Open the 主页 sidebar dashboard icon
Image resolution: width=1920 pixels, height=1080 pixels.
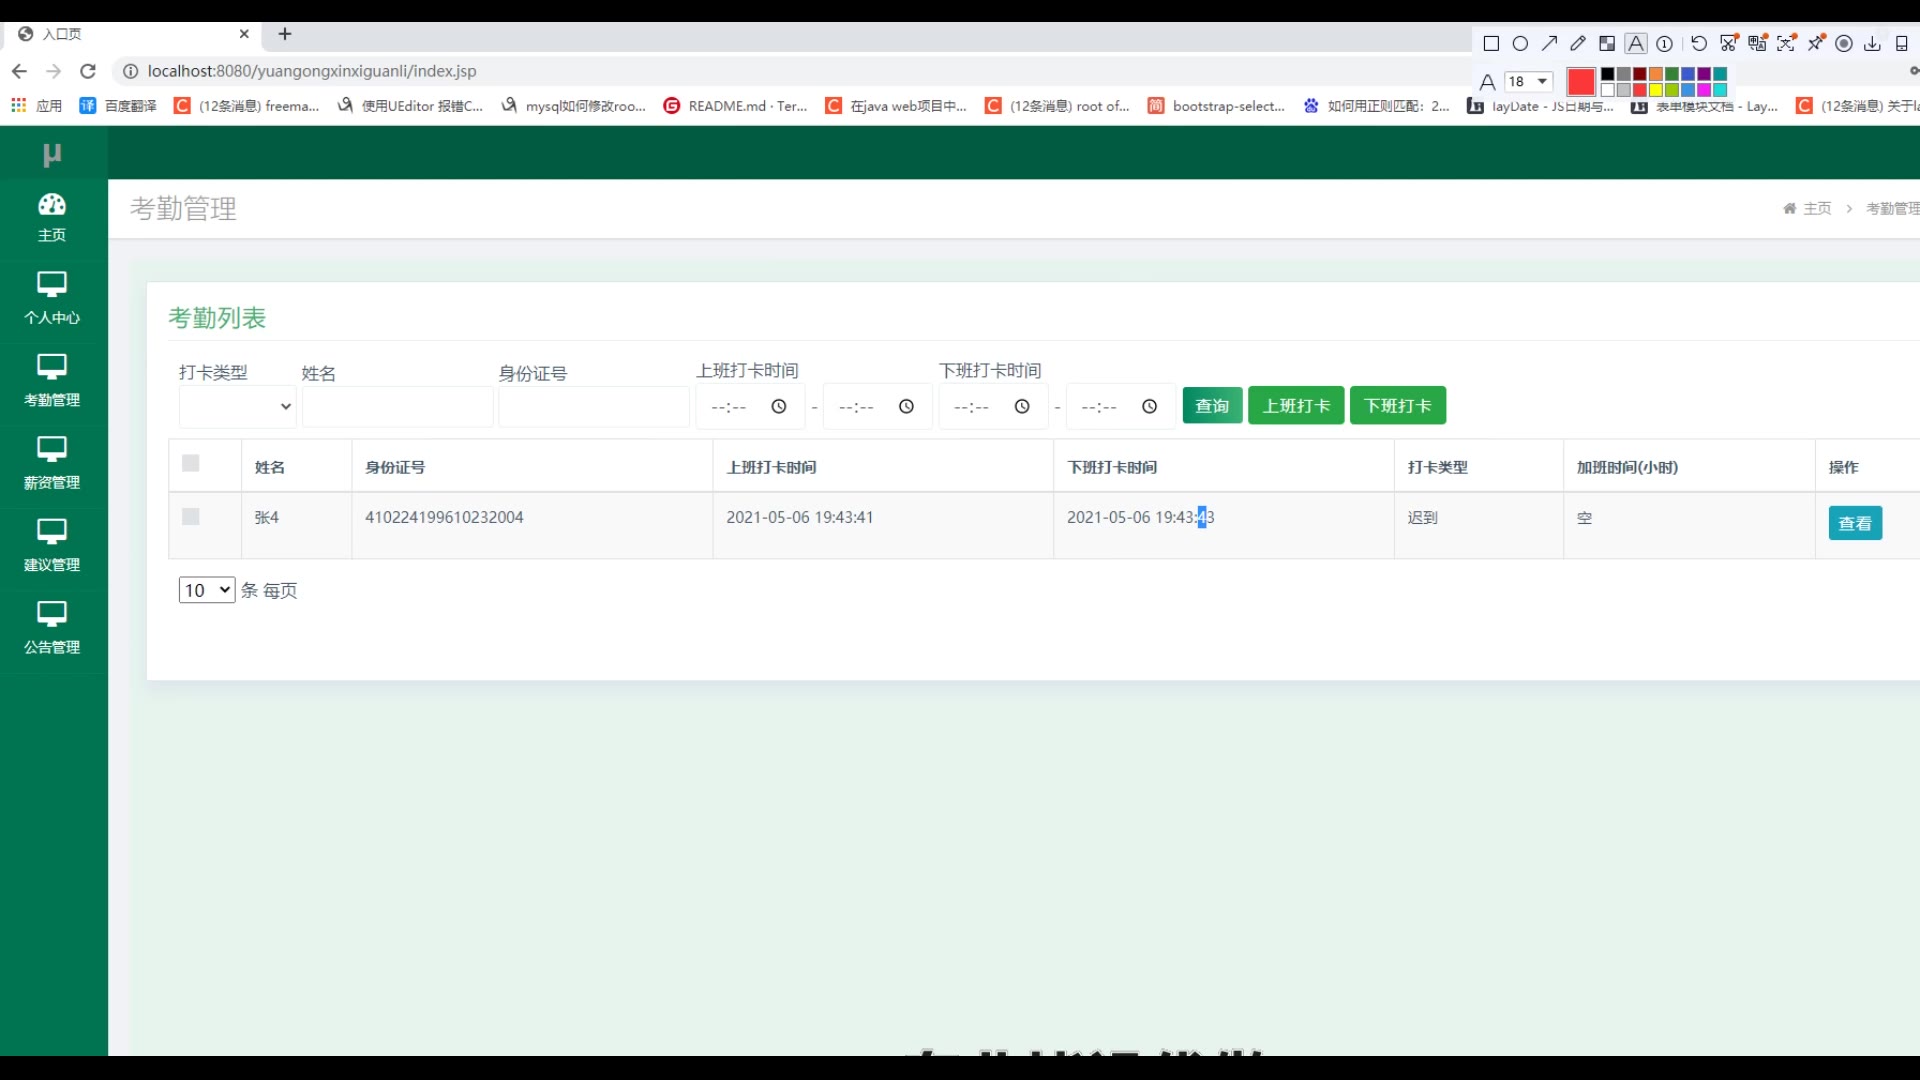[52, 218]
